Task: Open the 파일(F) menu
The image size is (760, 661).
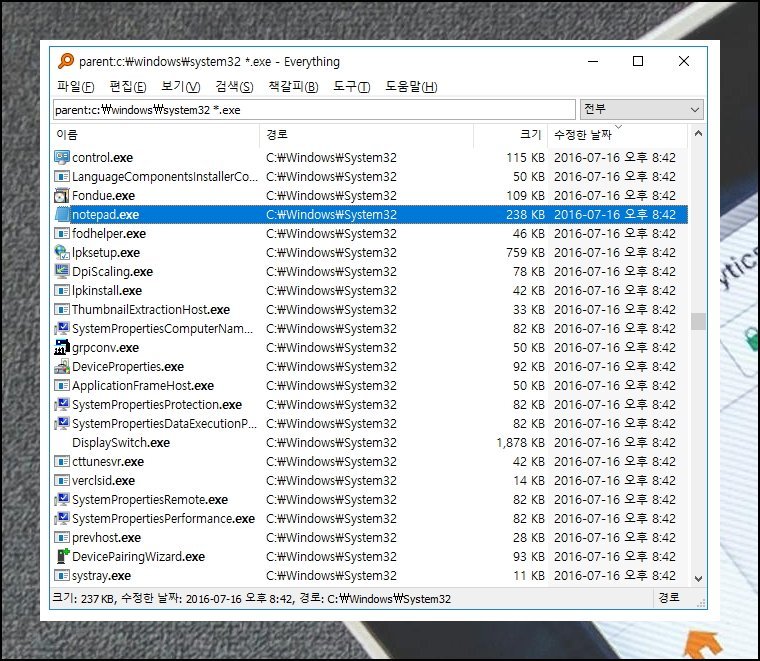Action: (x=75, y=87)
